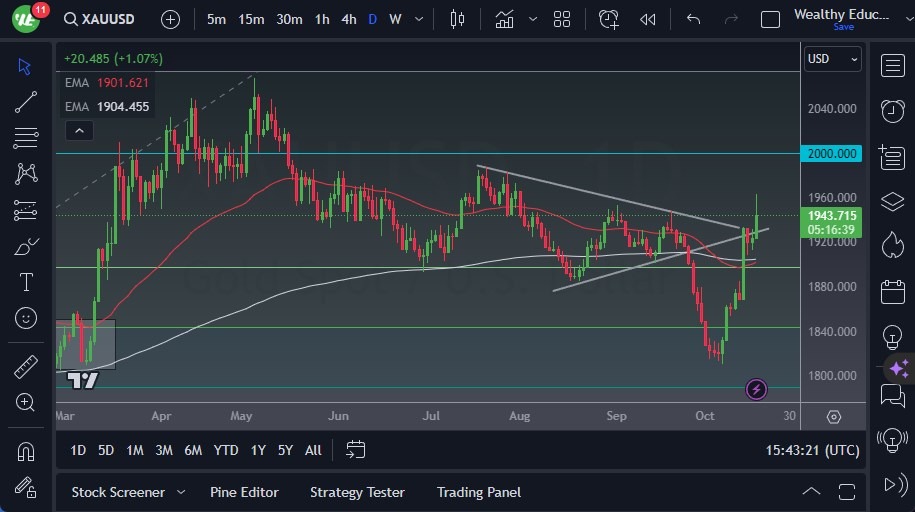Open the chat speech bubbles panel

tap(892, 396)
